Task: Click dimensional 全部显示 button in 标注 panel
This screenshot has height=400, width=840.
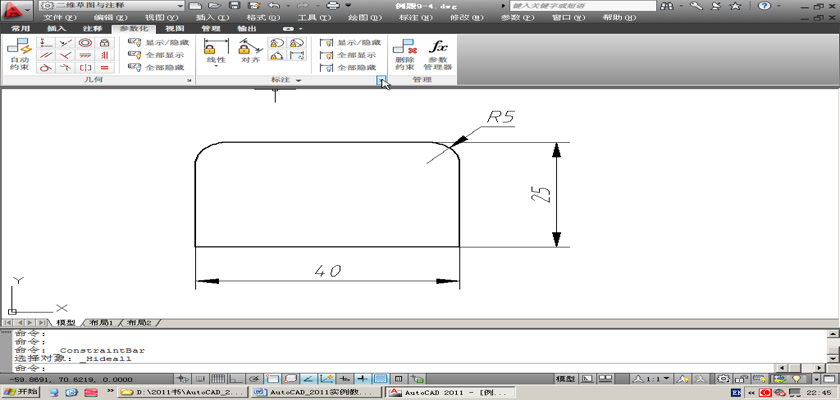Action: [x=348, y=55]
